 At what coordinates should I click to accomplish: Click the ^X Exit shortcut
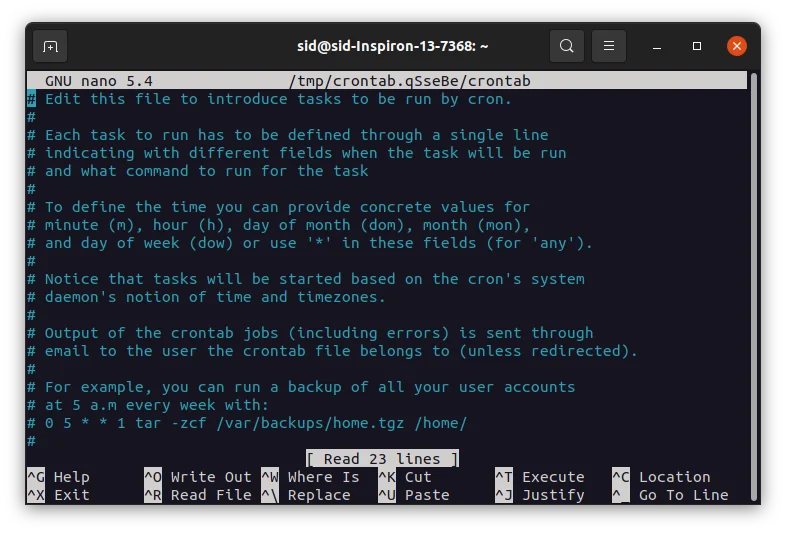pyautogui.click(x=58, y=495)
